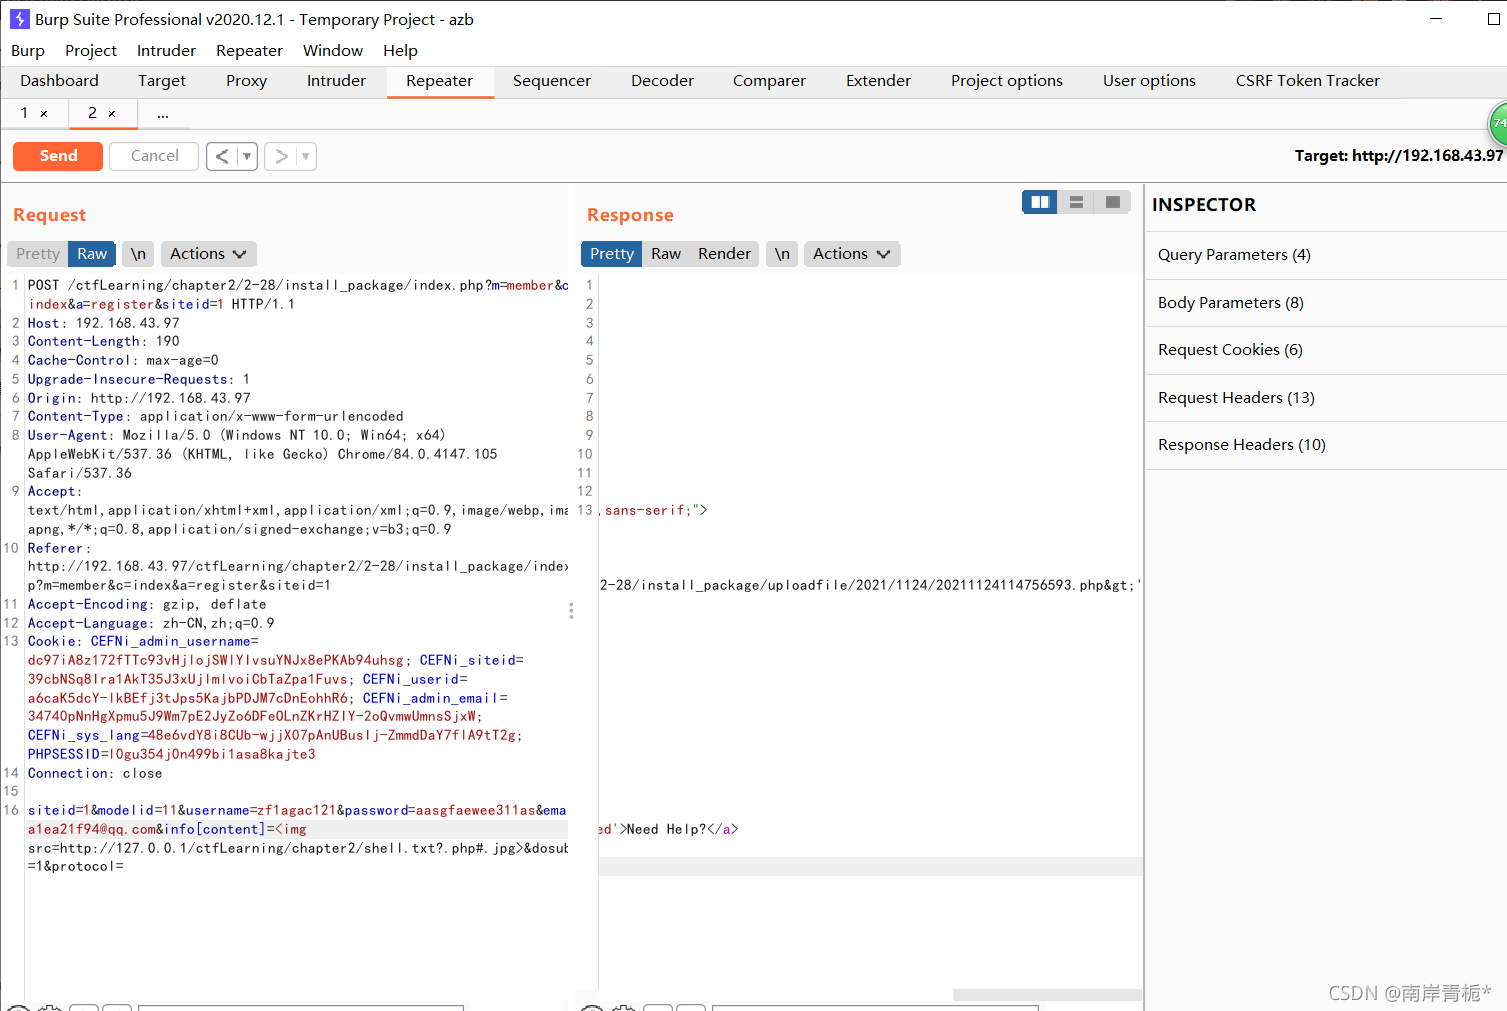1507x1011 pixels.
Task: Close Repeater tab 2
Action: (x=112, y=114)
